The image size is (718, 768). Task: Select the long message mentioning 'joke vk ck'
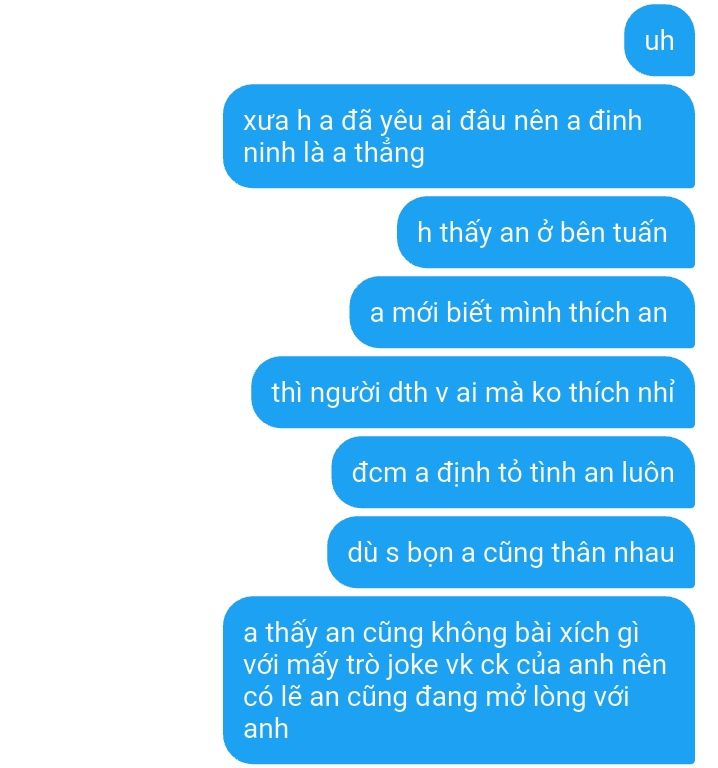(x=459, y=680)
